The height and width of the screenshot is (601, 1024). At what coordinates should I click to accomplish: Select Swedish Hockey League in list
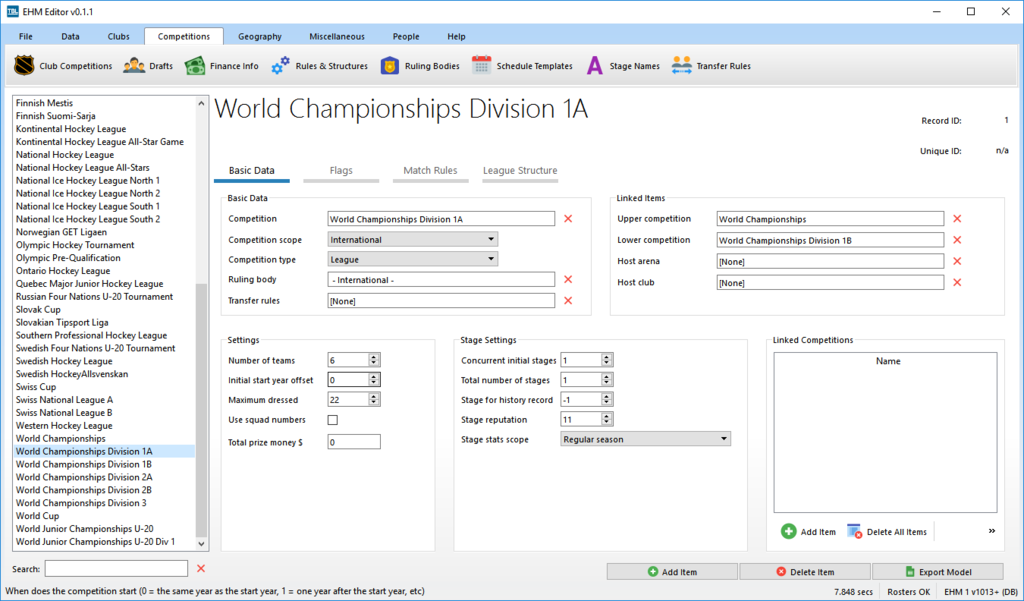coord(104,361)
